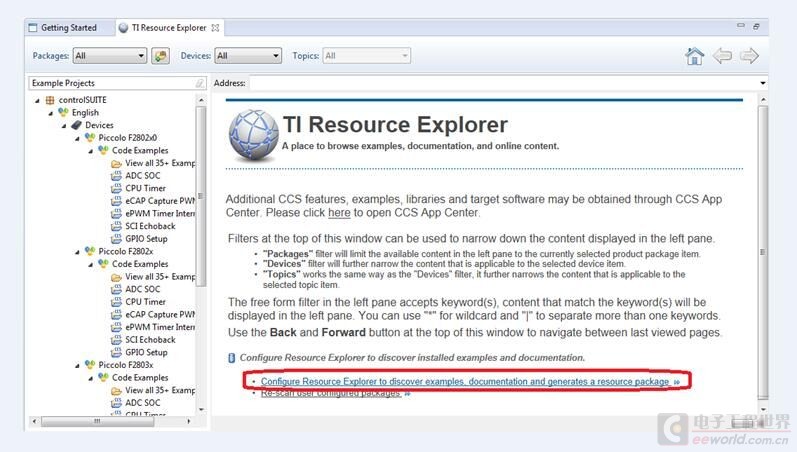The width and height of the screenshot is (797, 452).
Task: Collapse the Piccolo F2802x node
Action: click(77, 252)
